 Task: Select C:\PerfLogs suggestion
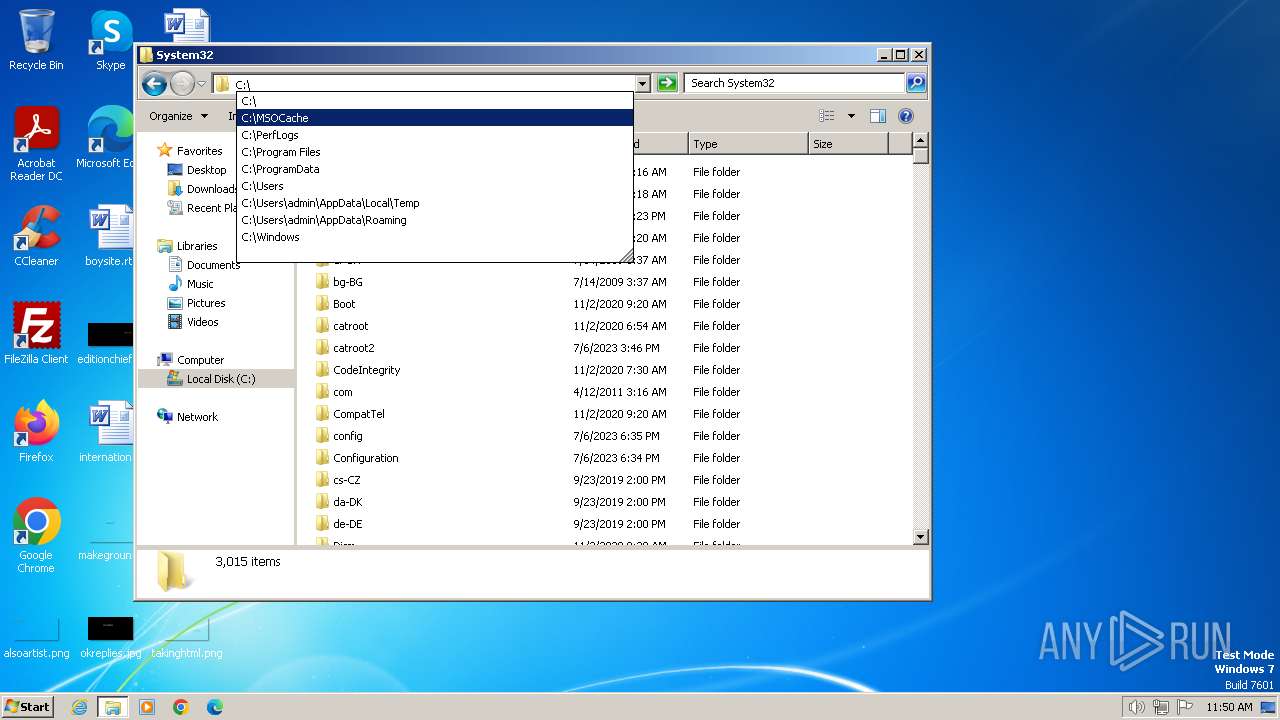click(435, 135)
